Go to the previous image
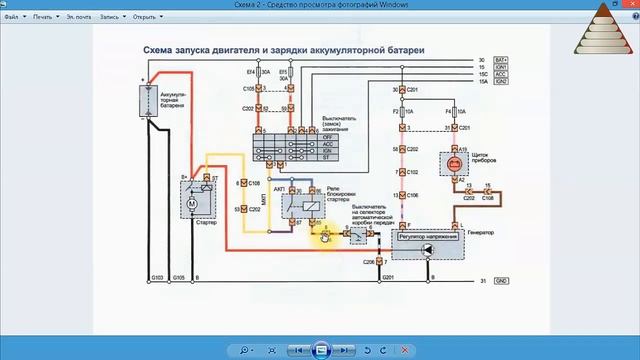Viewport: 640px width, 360px height. point(299,350)
